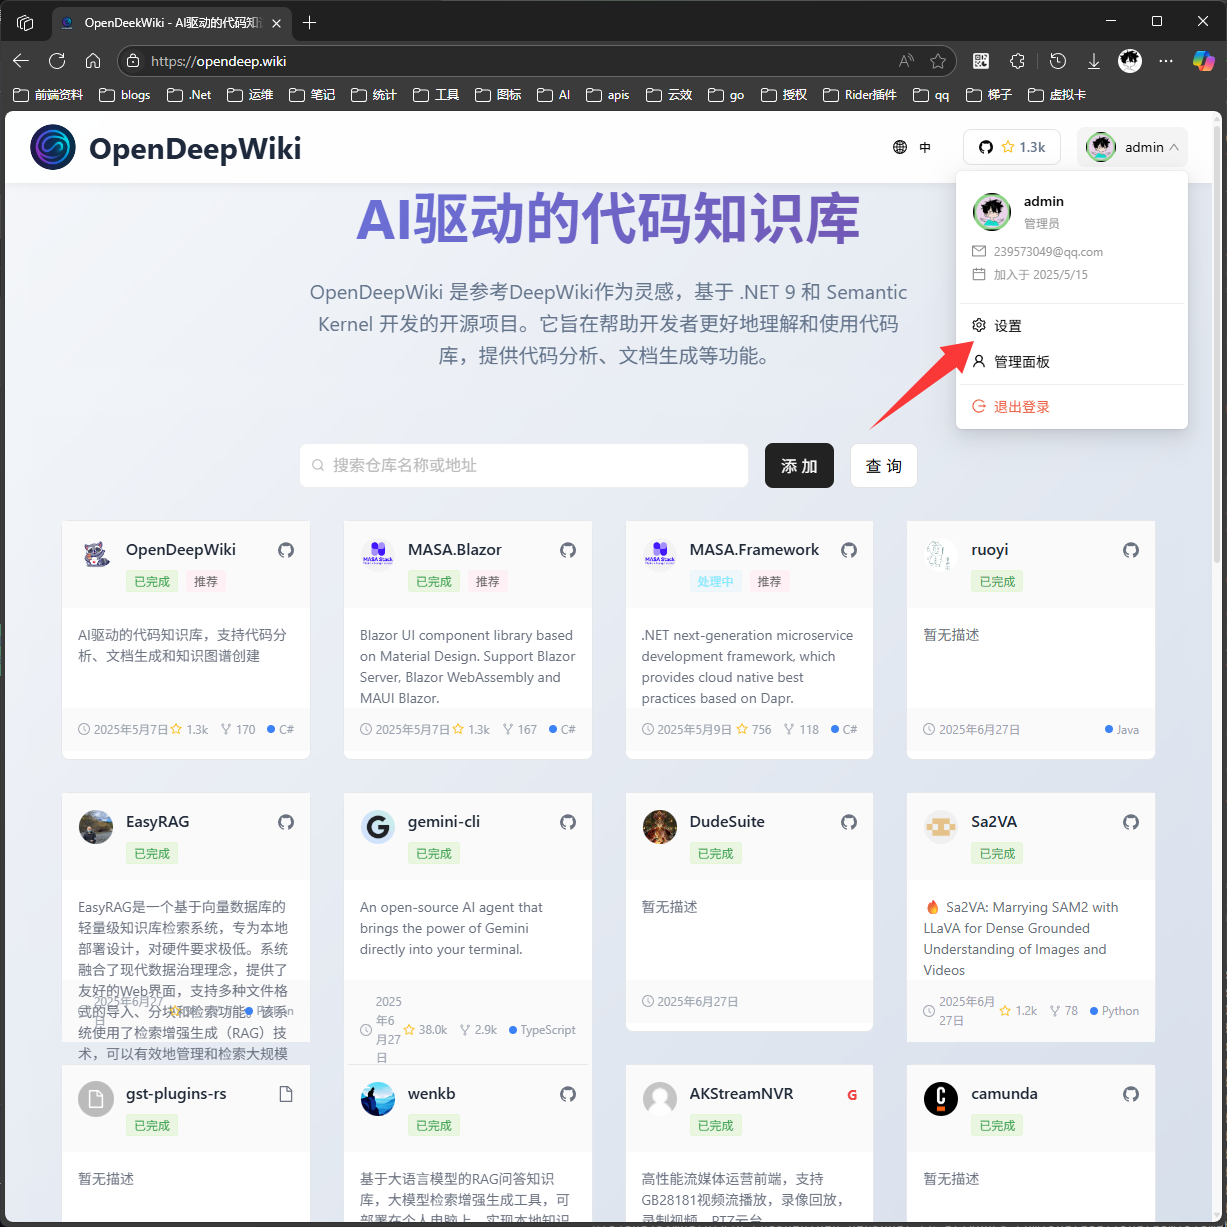This screenshot has height=1227, width=1227.
Task: Click the EasyRAG card avatar
Action: click(96, 827)
